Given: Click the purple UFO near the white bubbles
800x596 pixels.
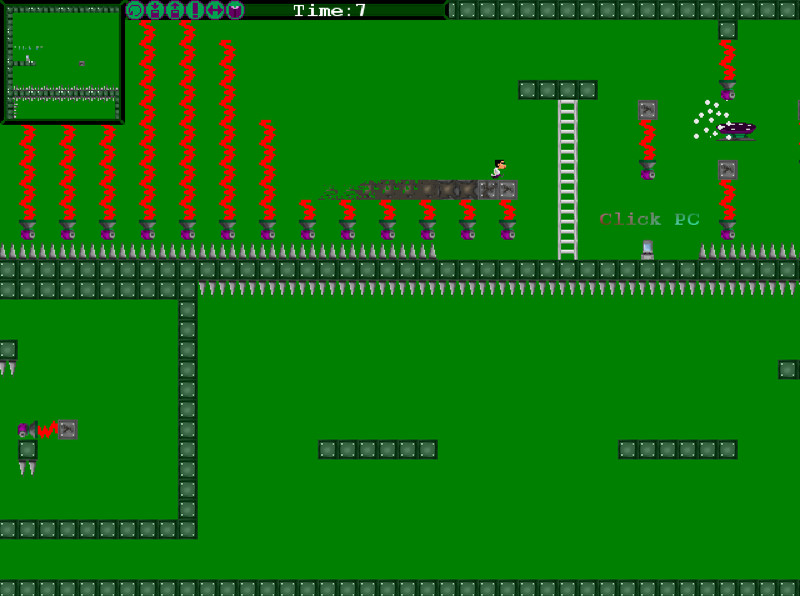Looking at the screenshot, I should pyautogui.click(x=737, y=129).
